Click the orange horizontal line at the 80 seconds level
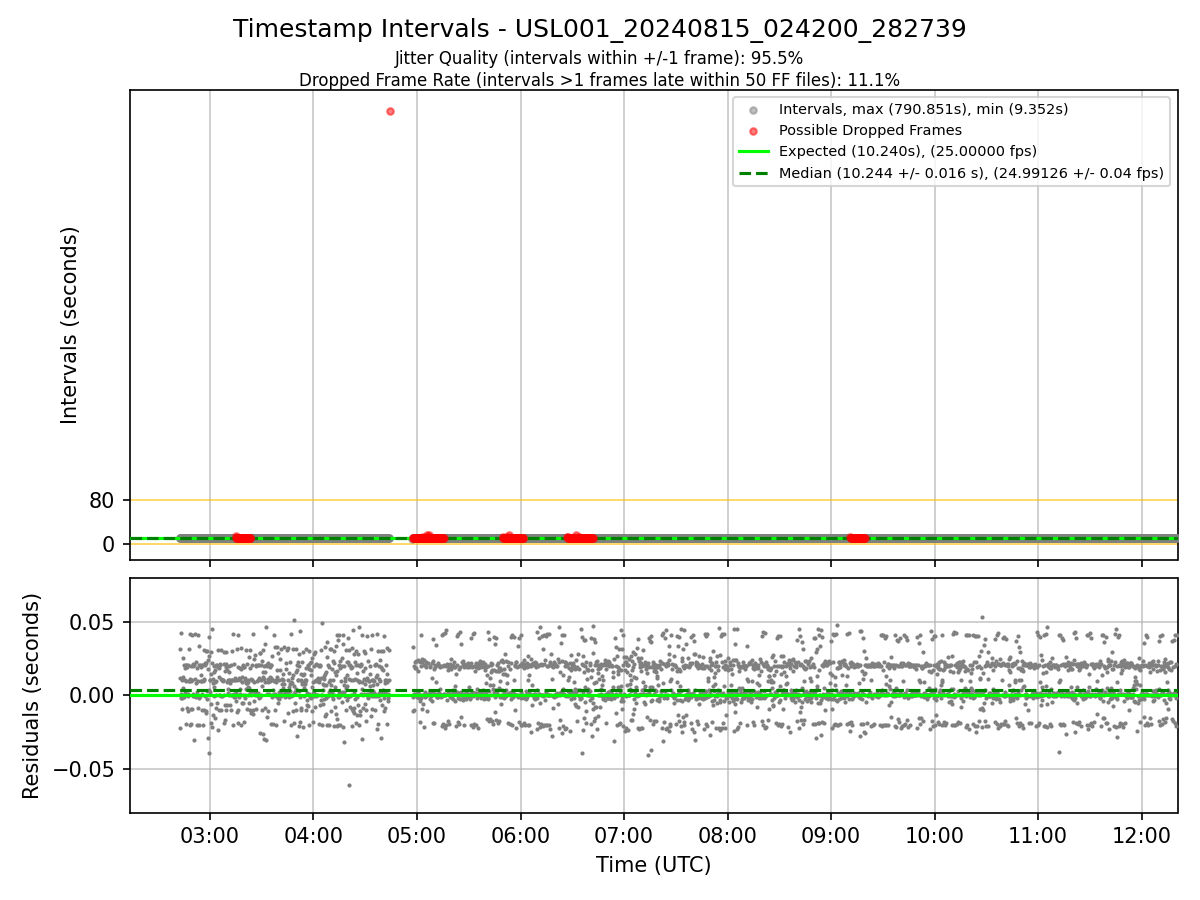 click(x=653, y=500)
